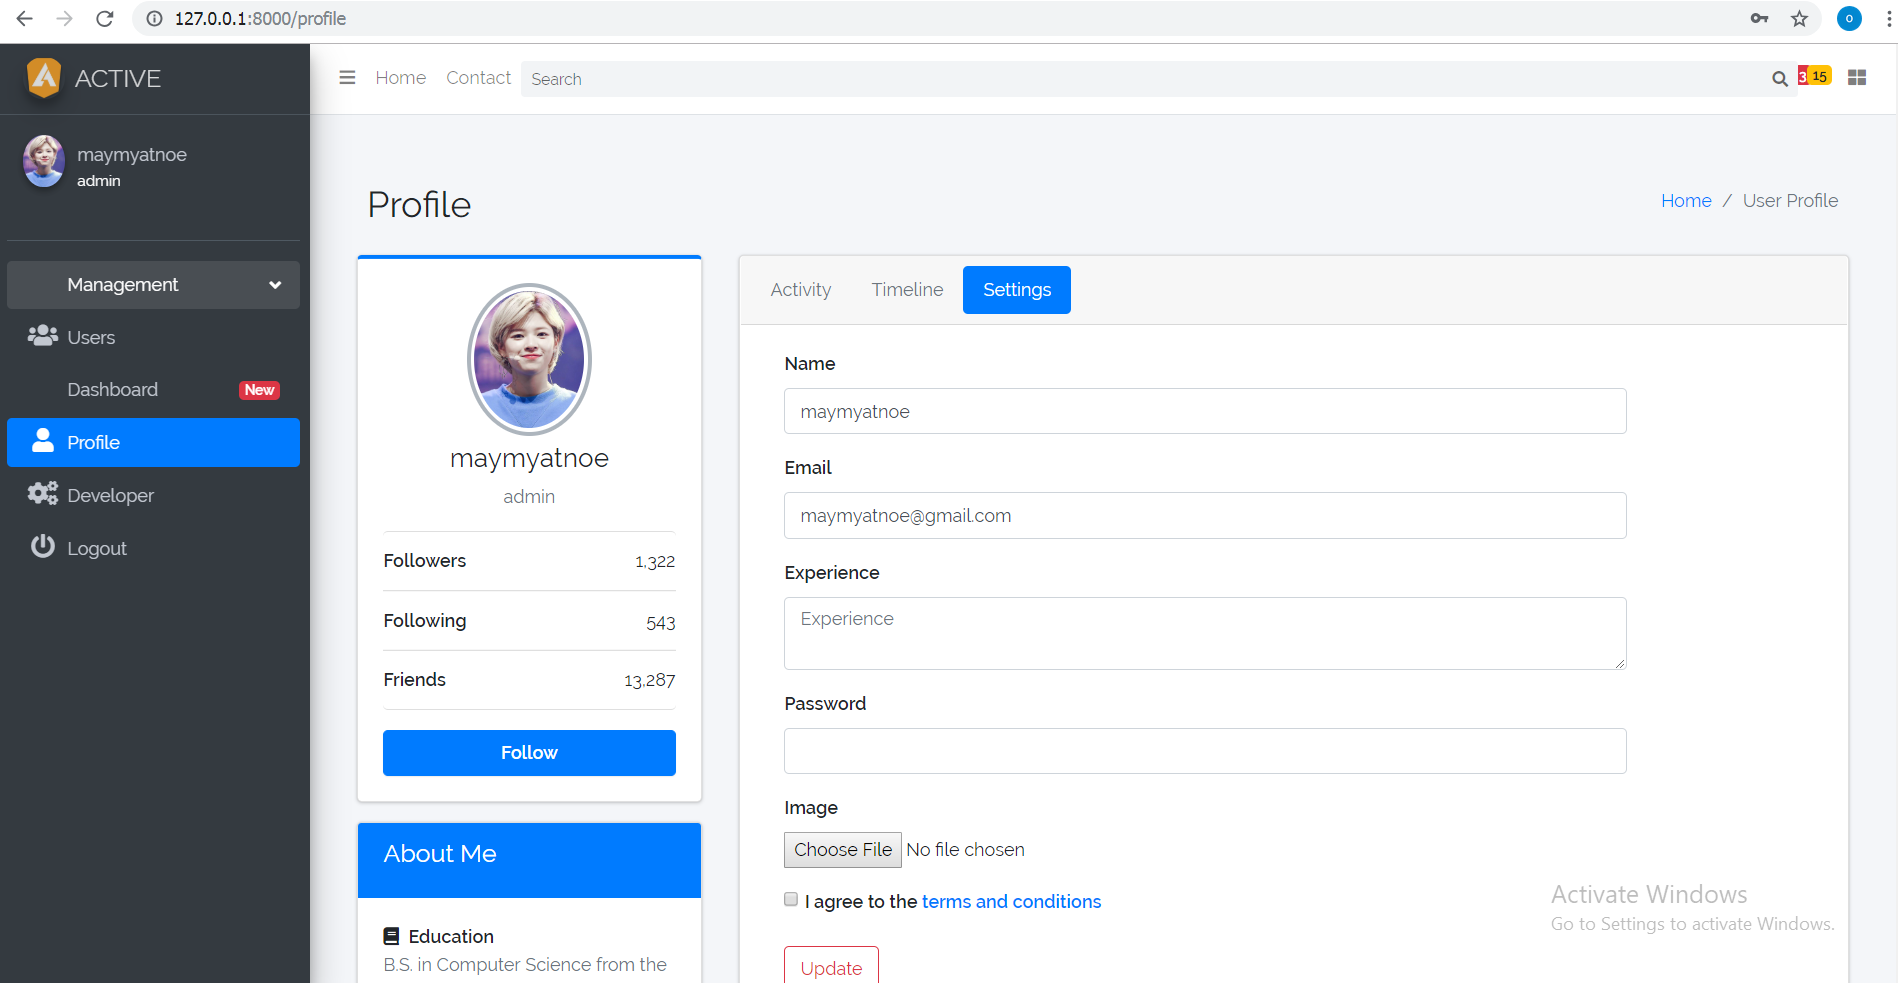Switch to the Activity tab
This screenshot has width=1898, height=983.
801,290
